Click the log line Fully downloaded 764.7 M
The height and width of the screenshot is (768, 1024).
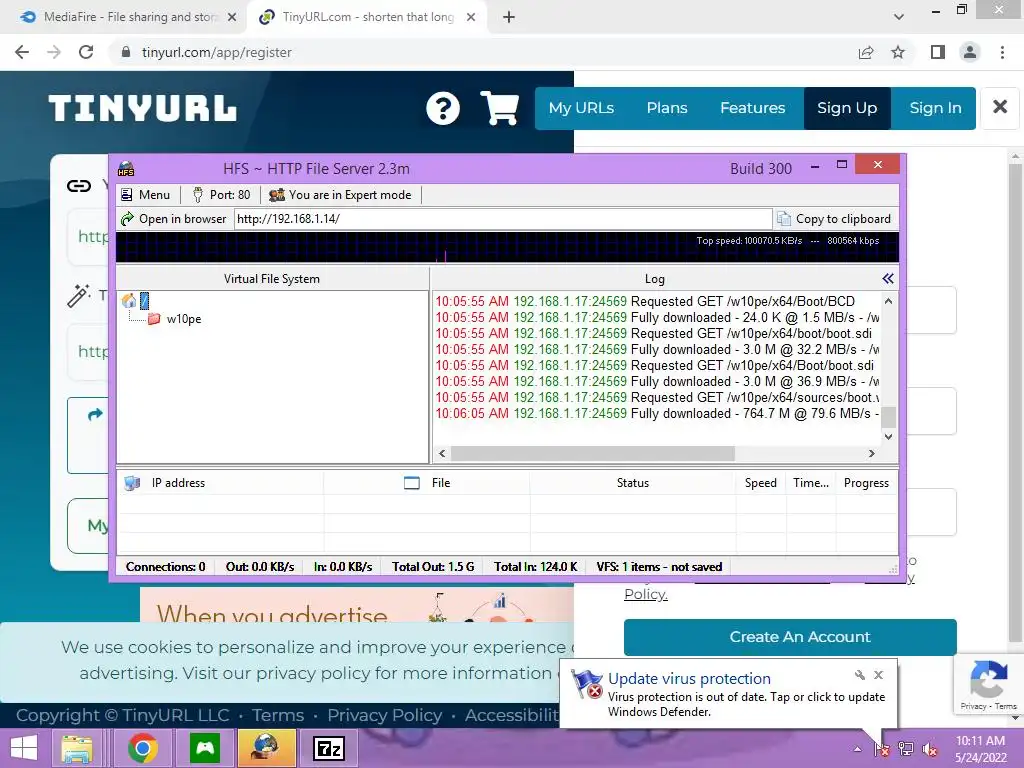point(656,413)
